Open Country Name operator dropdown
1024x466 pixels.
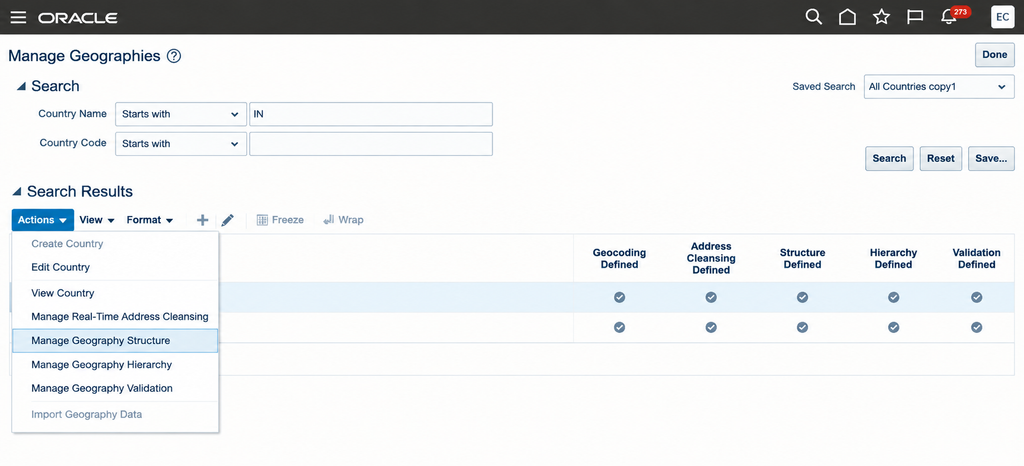pos(181,114)
